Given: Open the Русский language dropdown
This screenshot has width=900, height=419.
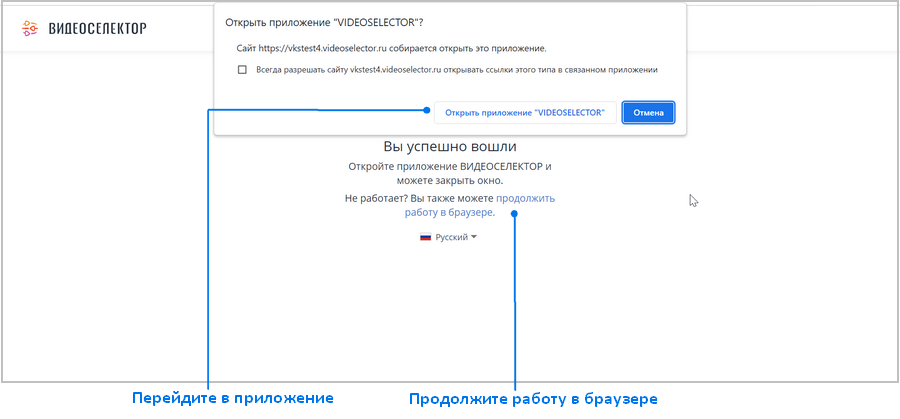Looking at the screenshot, I should pyautogui.click(x=449, y=237).
